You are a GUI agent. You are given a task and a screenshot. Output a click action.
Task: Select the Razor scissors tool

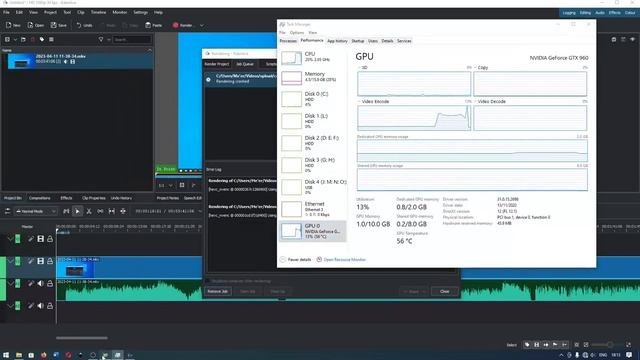[89, 211]
